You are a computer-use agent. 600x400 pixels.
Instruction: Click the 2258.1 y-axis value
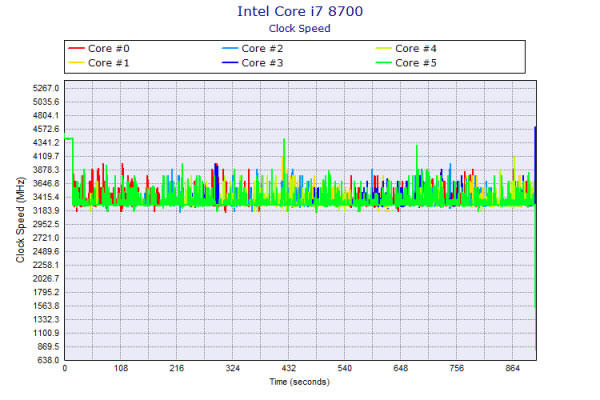[46, 265]
